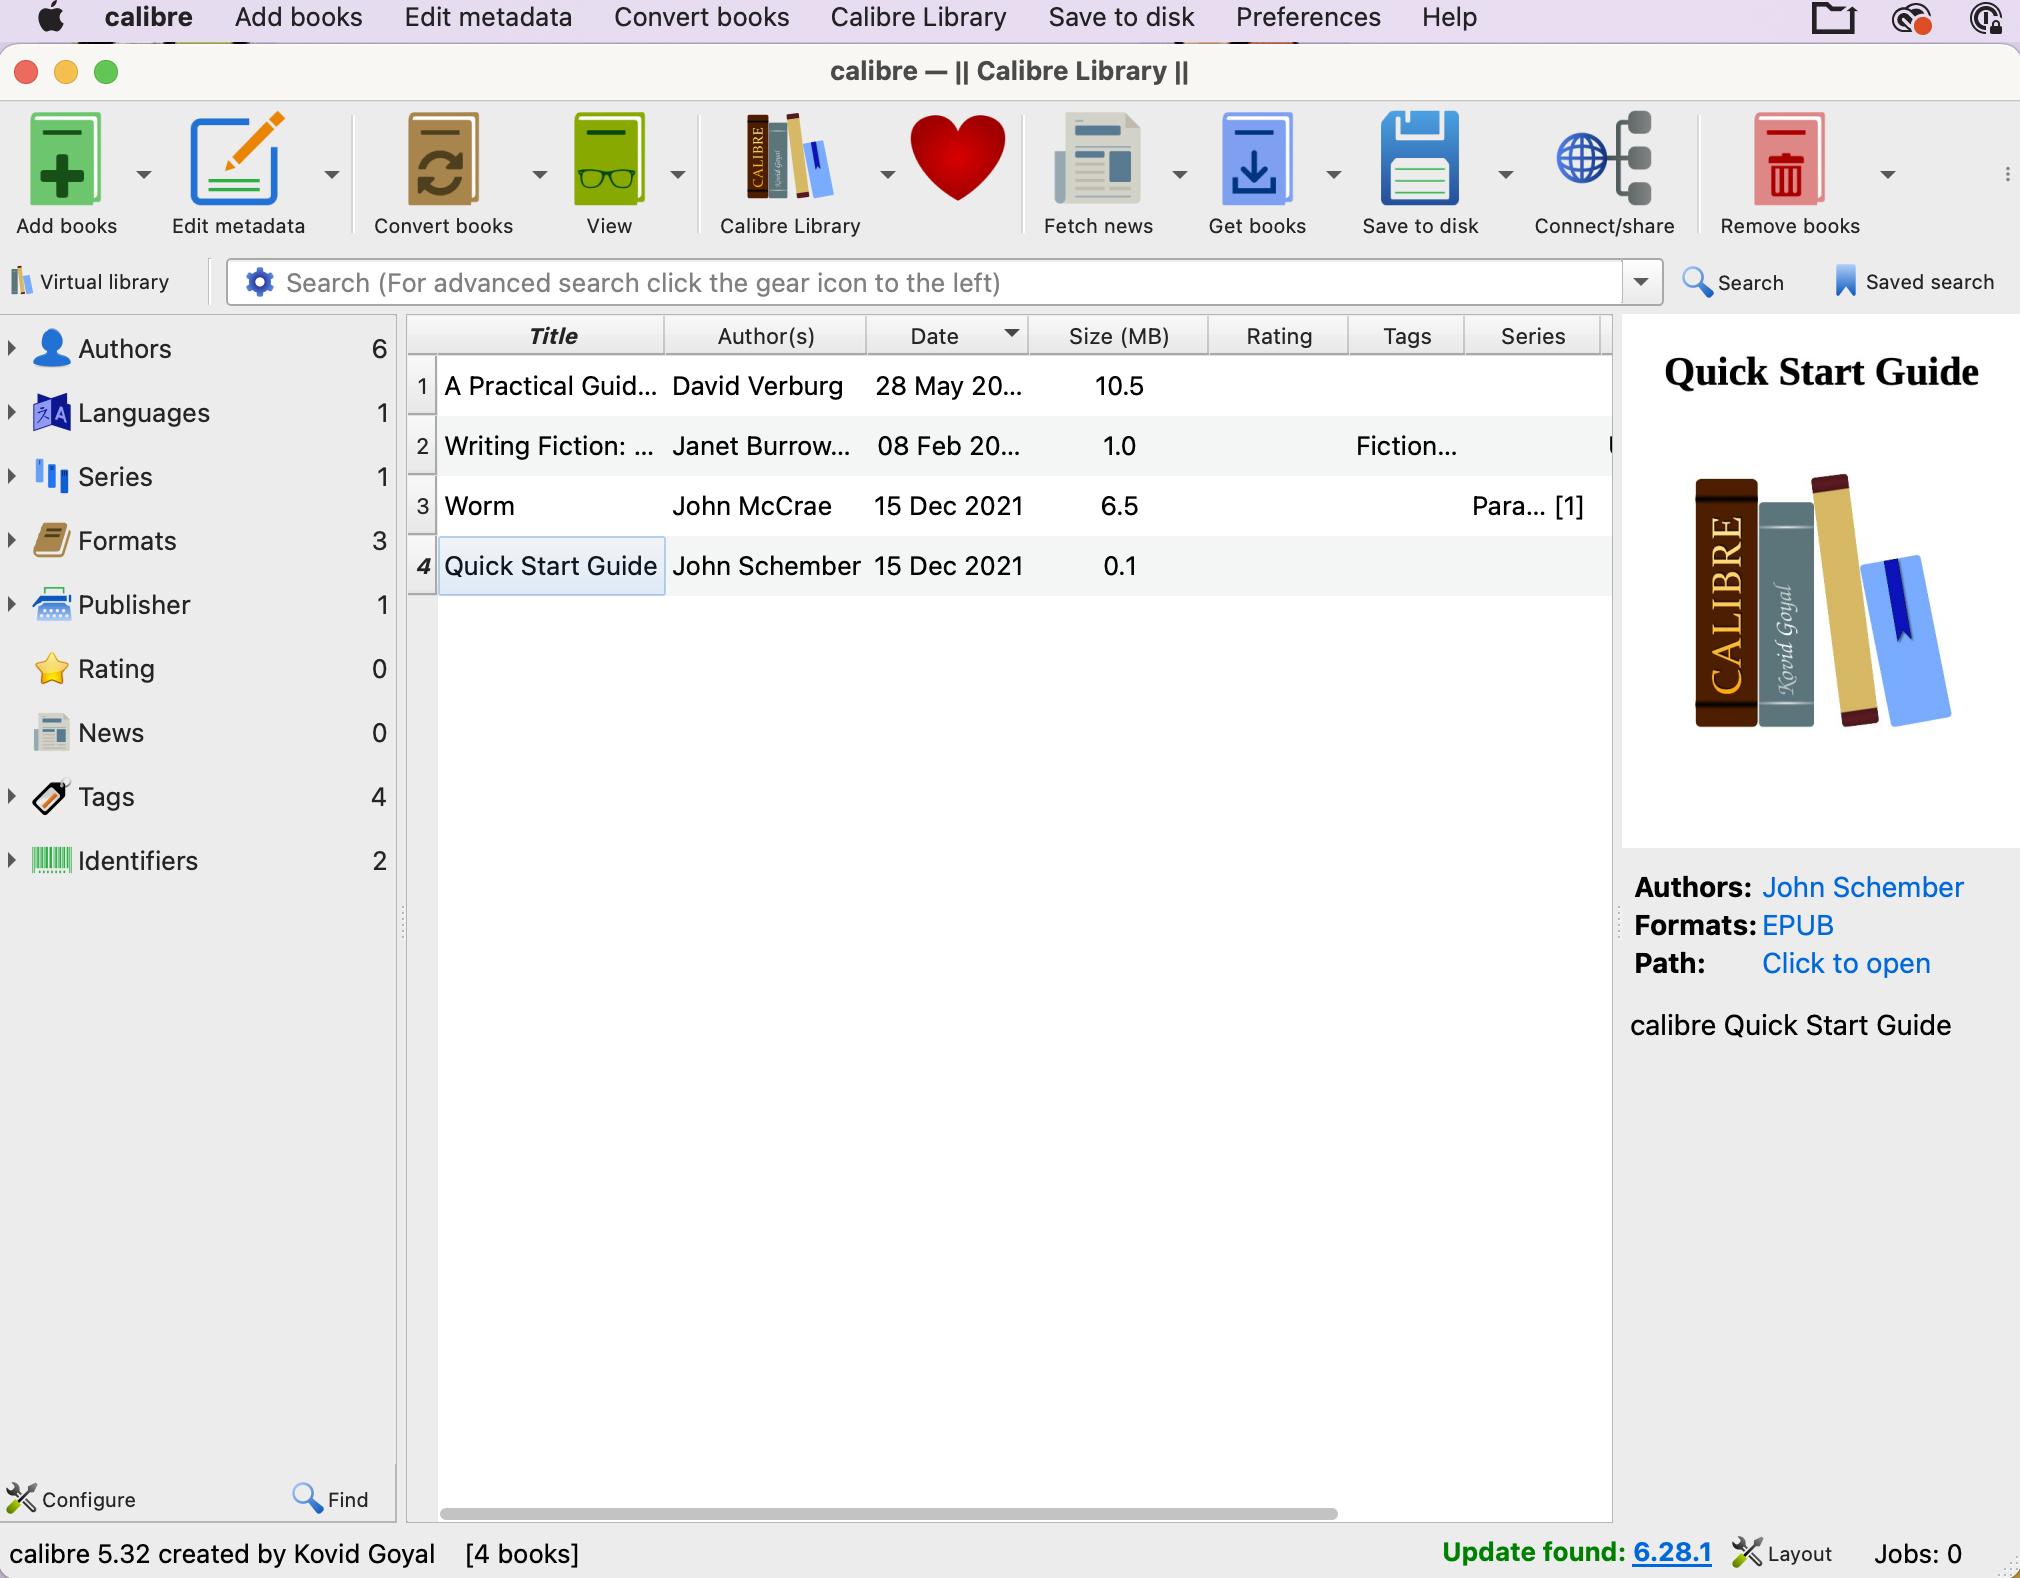
Task: Expand the Languages category
Action: point(12,412)
